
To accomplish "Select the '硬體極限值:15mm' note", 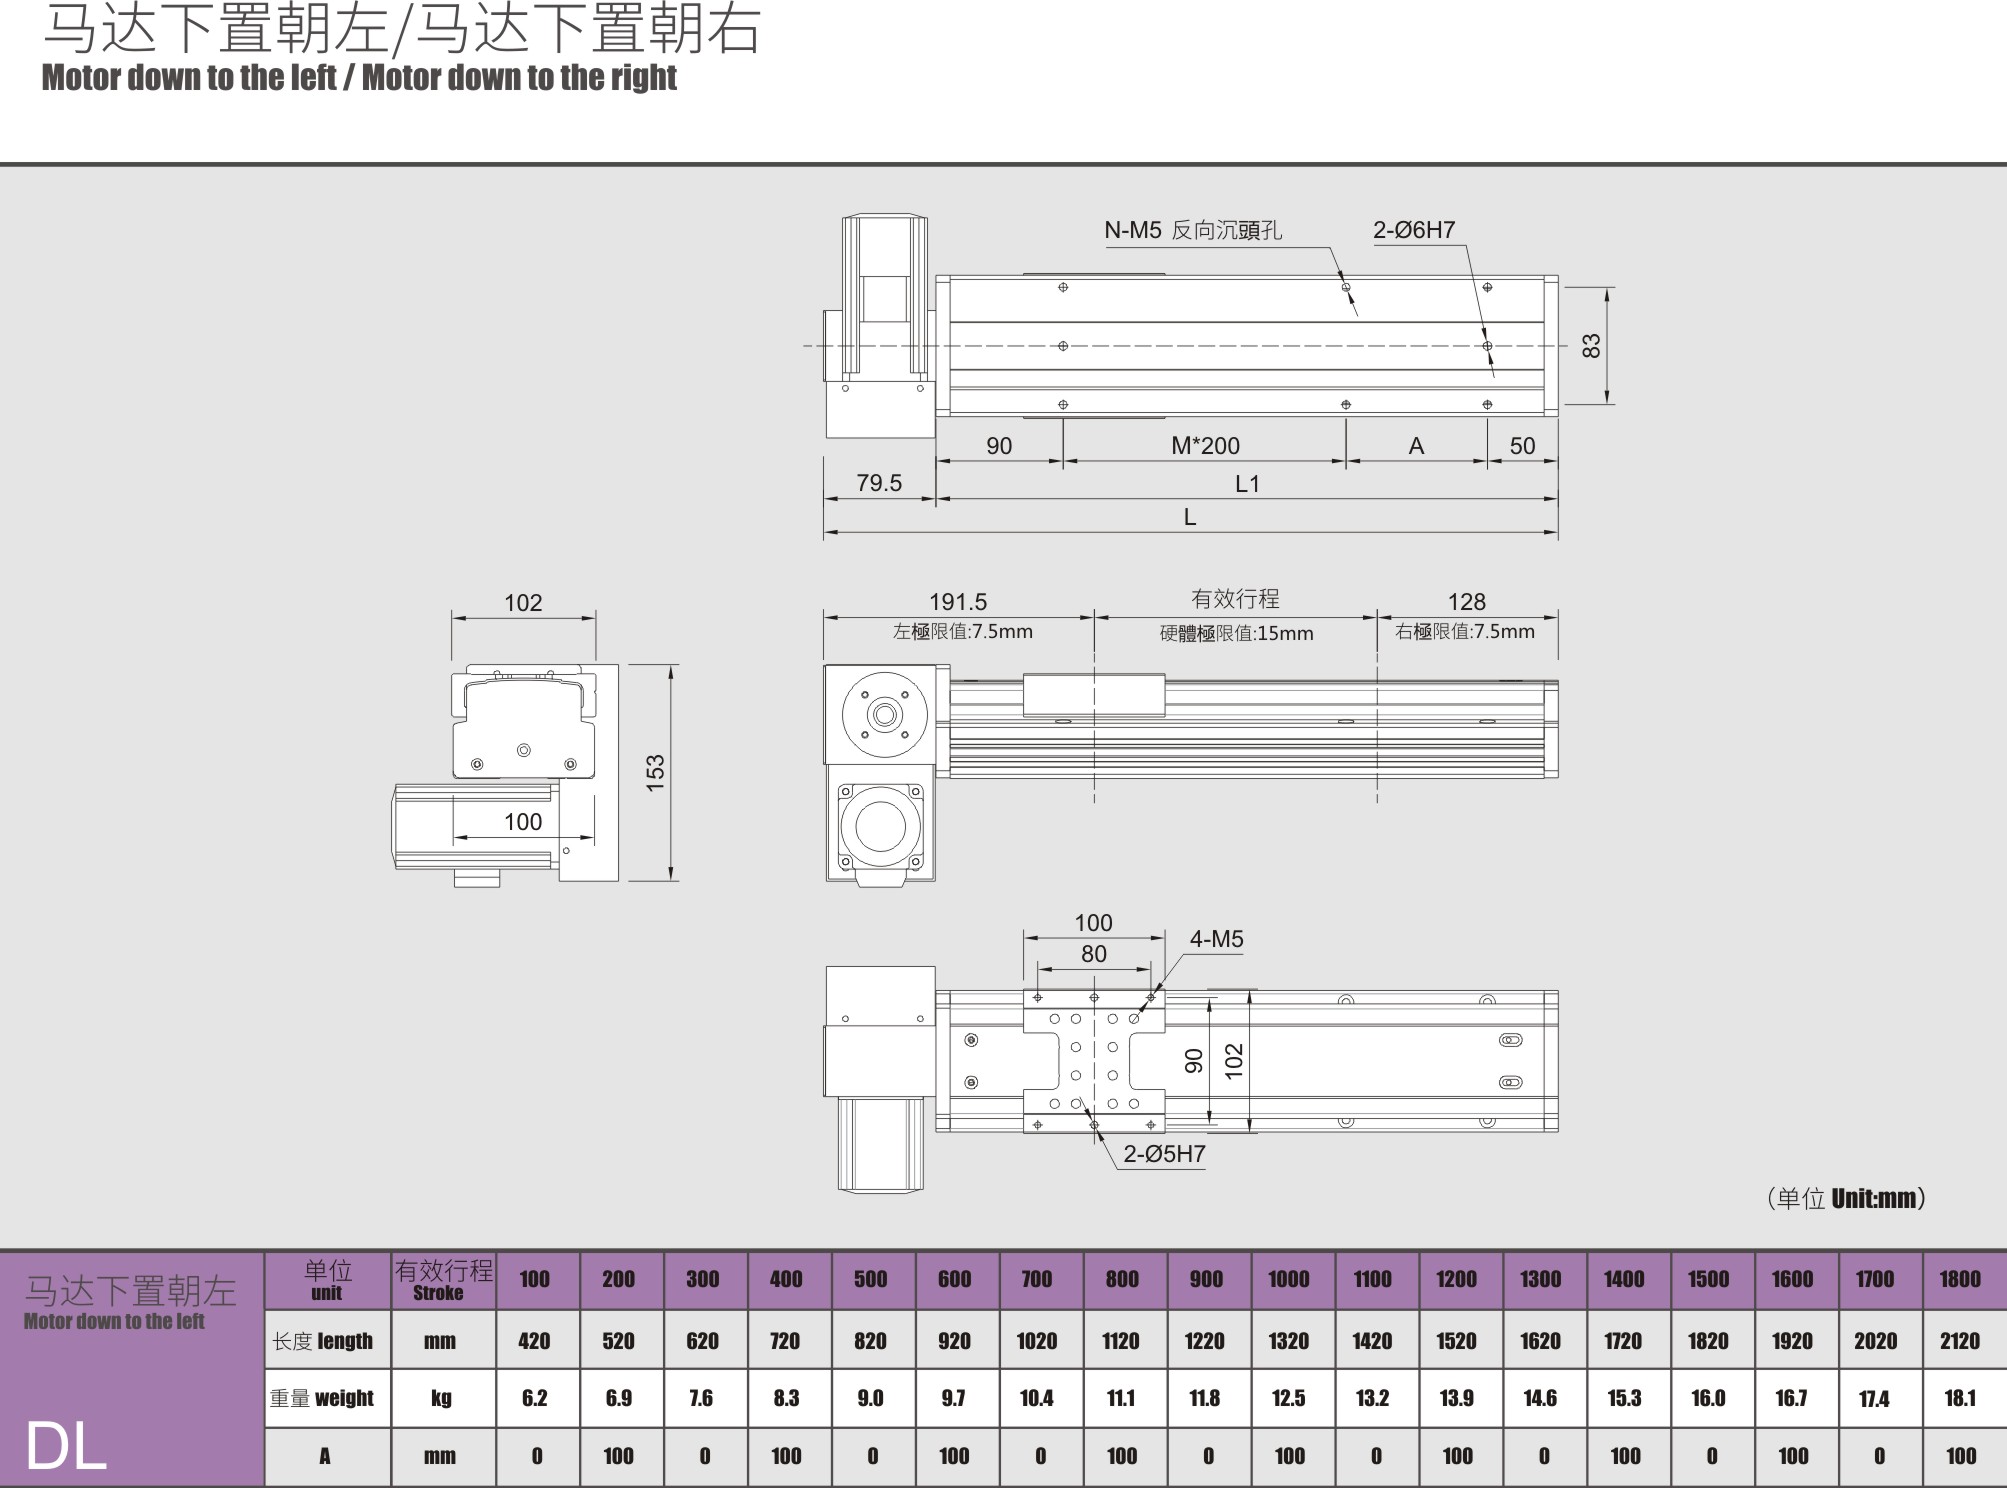I will (1237, 633).
